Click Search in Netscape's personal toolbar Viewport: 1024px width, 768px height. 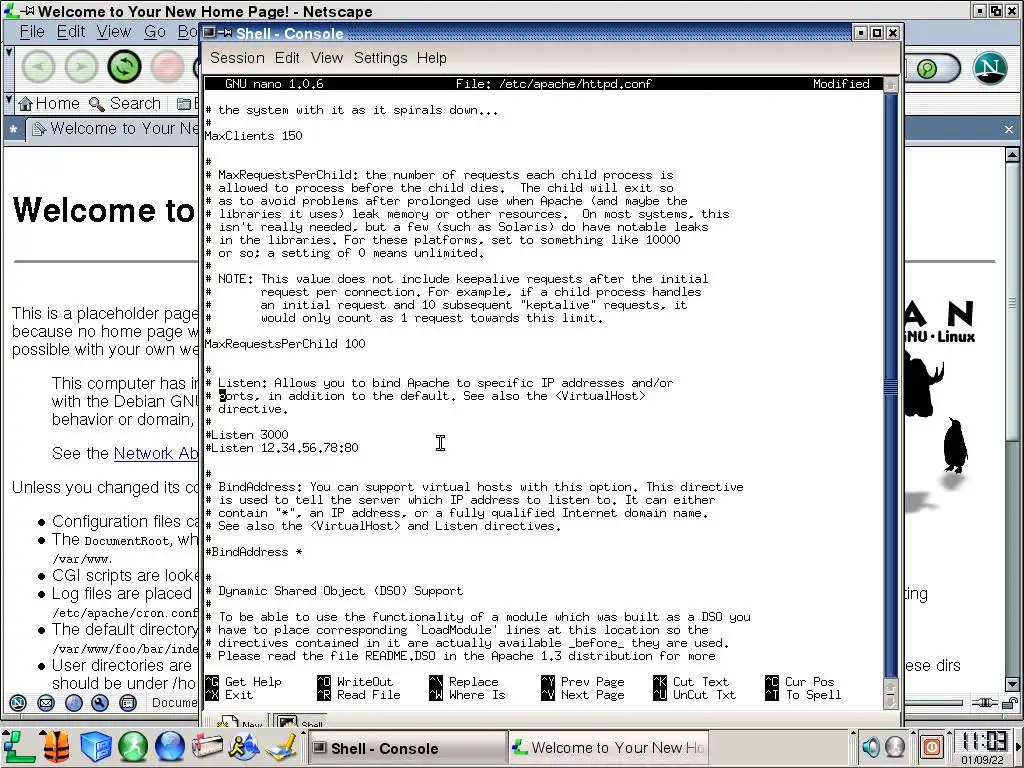(x=125, y=103)
